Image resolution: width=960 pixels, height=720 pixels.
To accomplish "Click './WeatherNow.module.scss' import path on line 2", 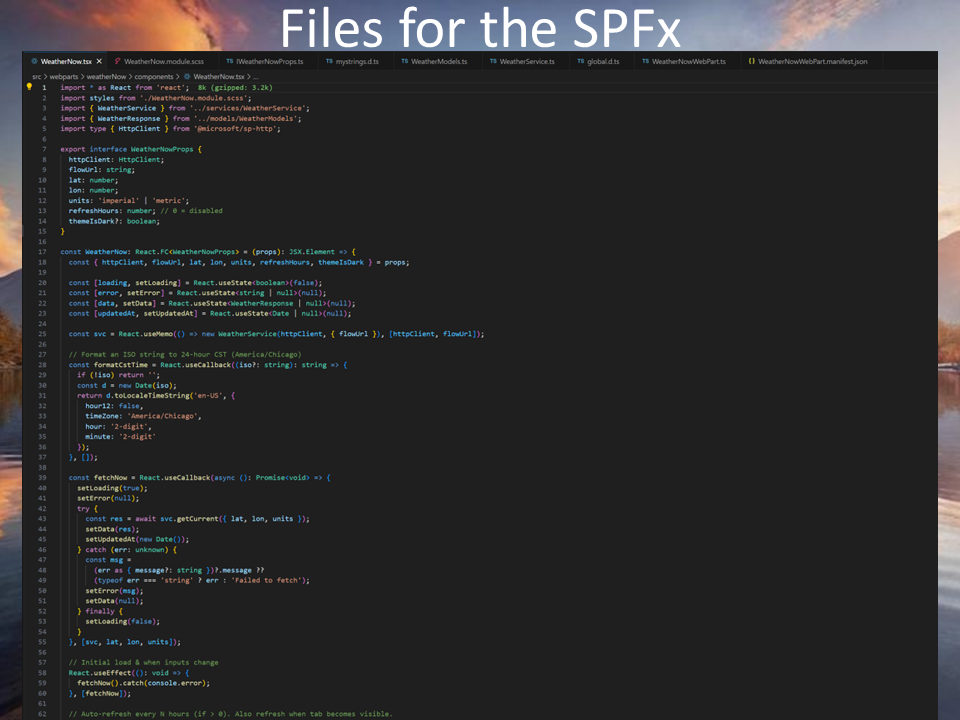I will point(195,98).
